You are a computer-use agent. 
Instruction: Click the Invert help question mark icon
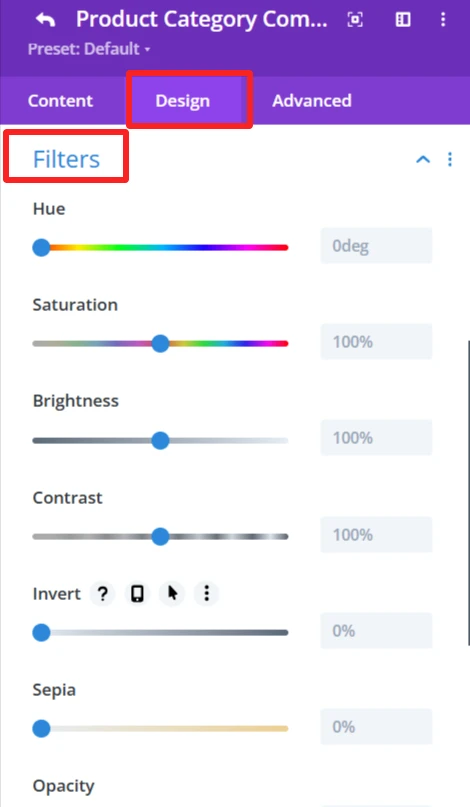[102, 593]
